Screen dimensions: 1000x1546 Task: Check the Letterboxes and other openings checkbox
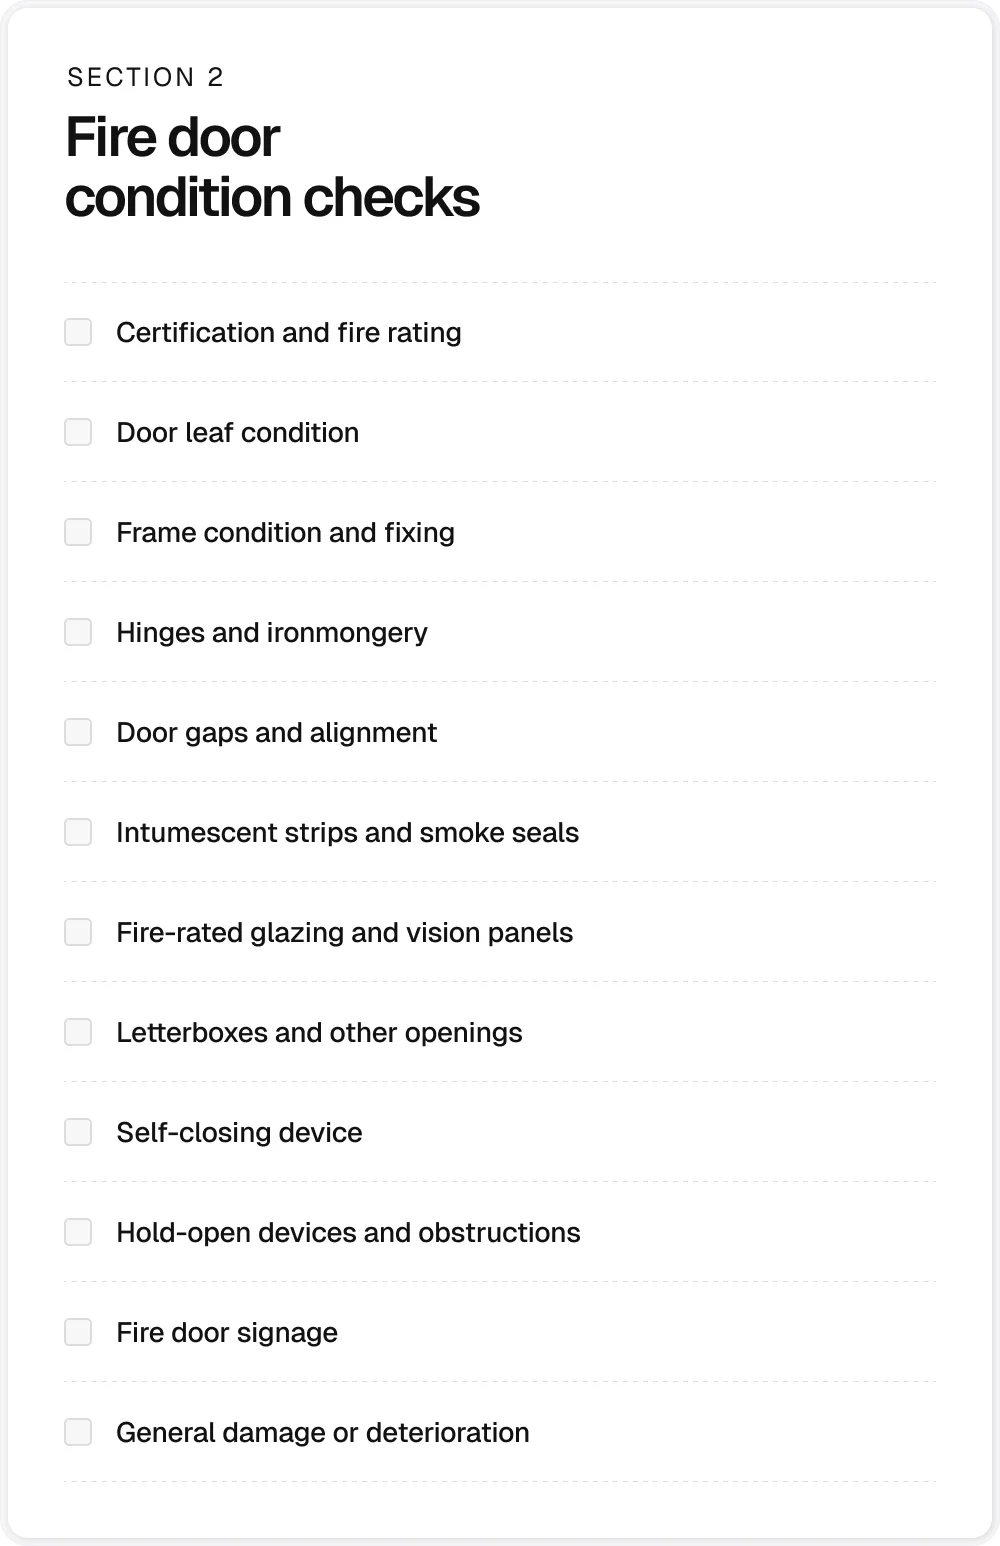click(x=78, y=1031)
